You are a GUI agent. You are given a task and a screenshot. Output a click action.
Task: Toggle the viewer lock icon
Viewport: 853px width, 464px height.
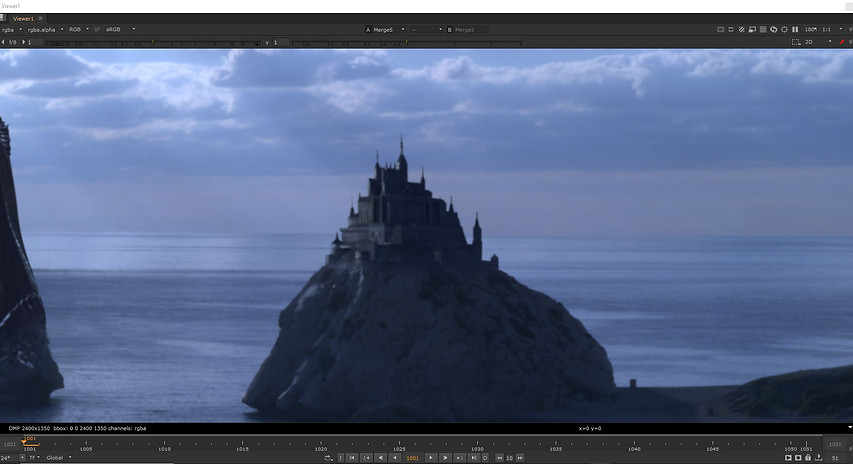click(x=808, y=458)
